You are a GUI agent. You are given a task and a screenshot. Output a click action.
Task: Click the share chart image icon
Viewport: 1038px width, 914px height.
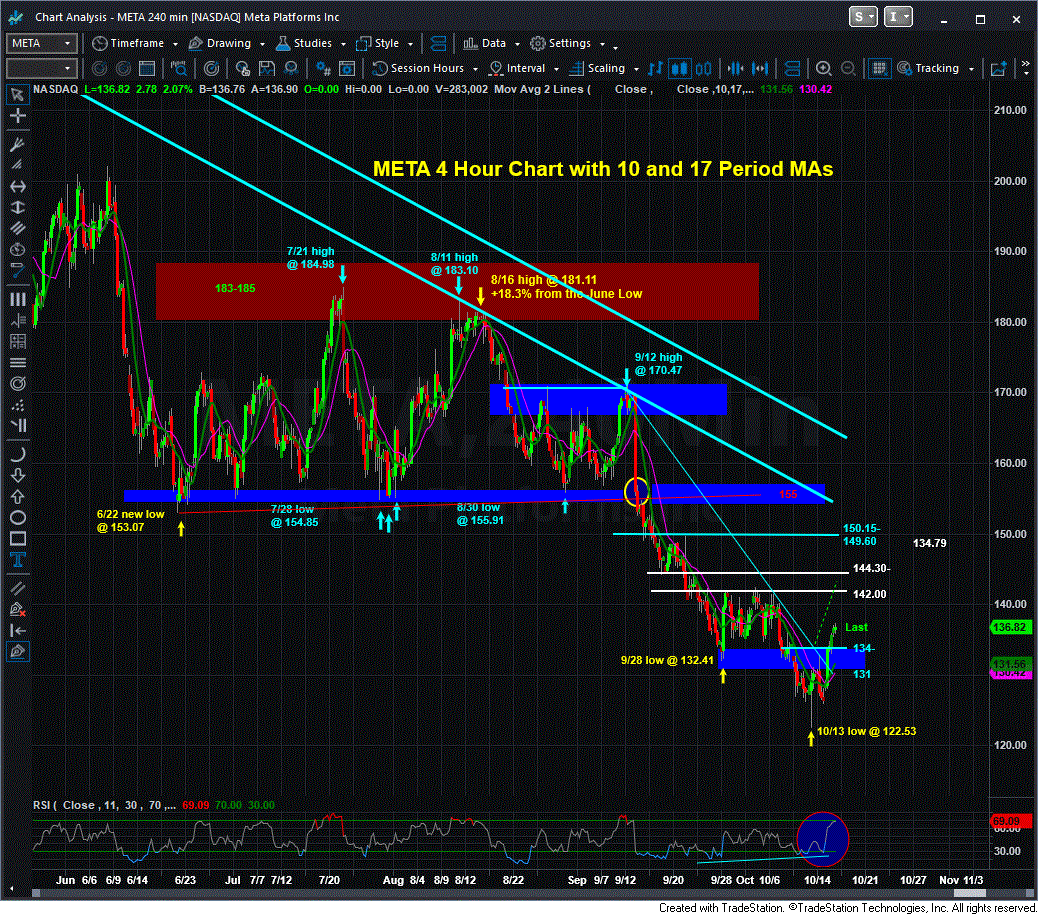click(x=998, y=68)
